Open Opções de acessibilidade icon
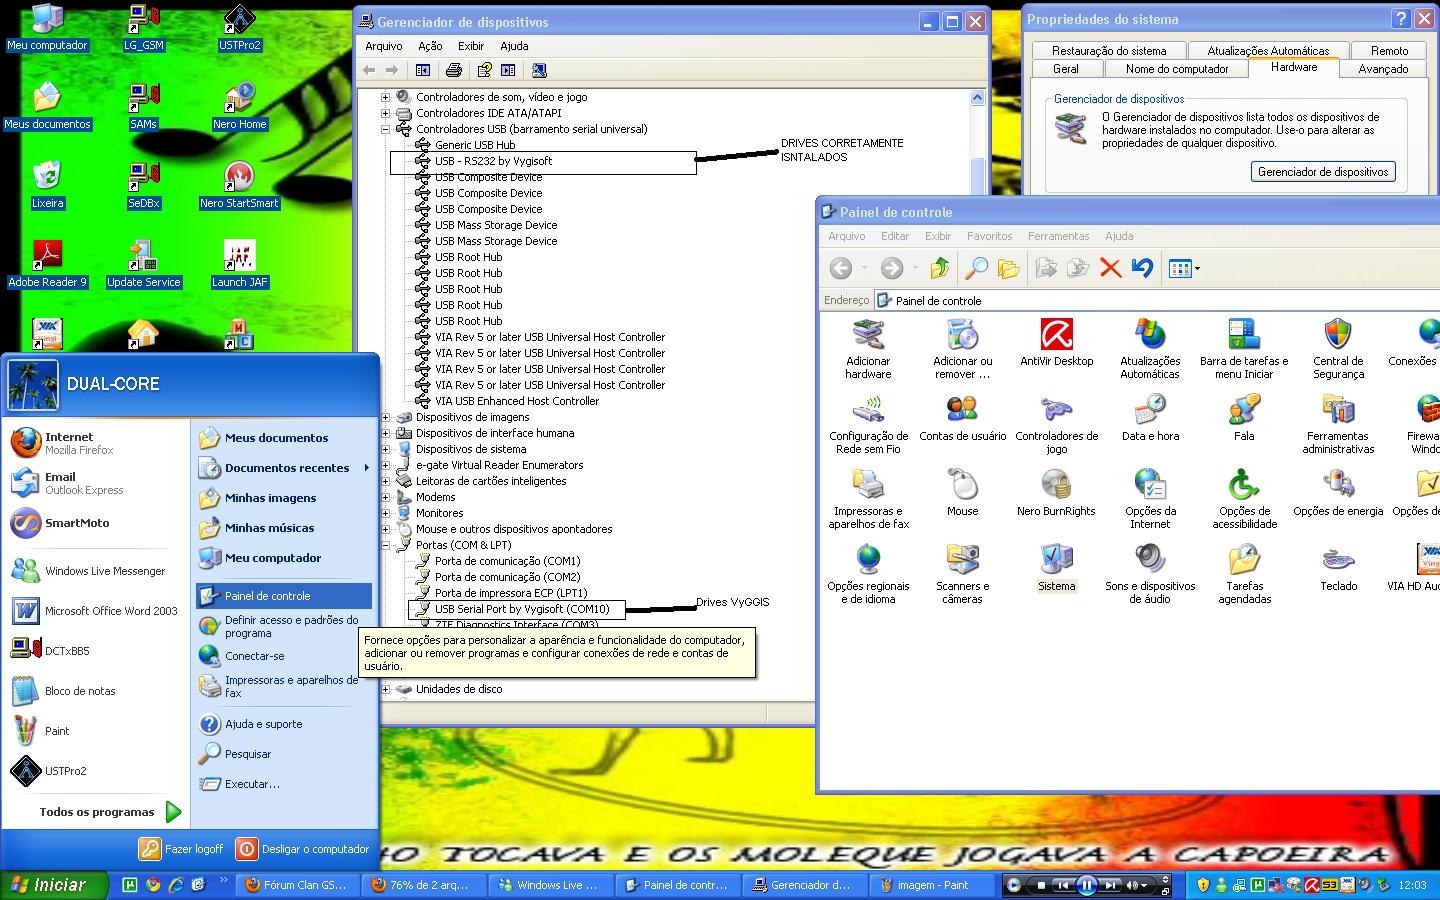The image size is (1440, 900). [x=1244, y=499]
